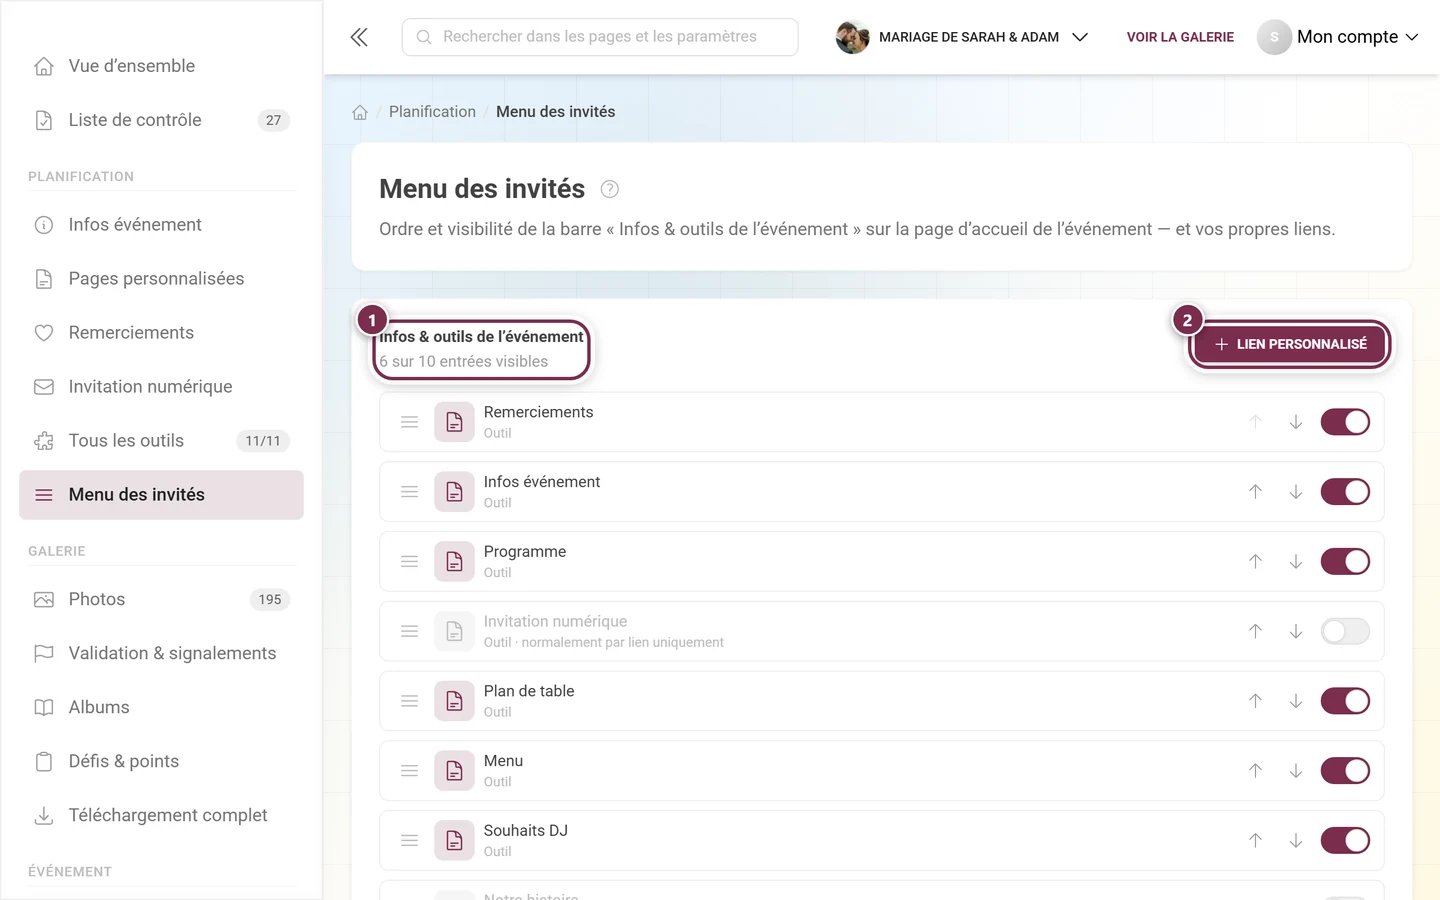
Task: Select Invitation numérique in sidebar
Action: [x=161, y=387]
